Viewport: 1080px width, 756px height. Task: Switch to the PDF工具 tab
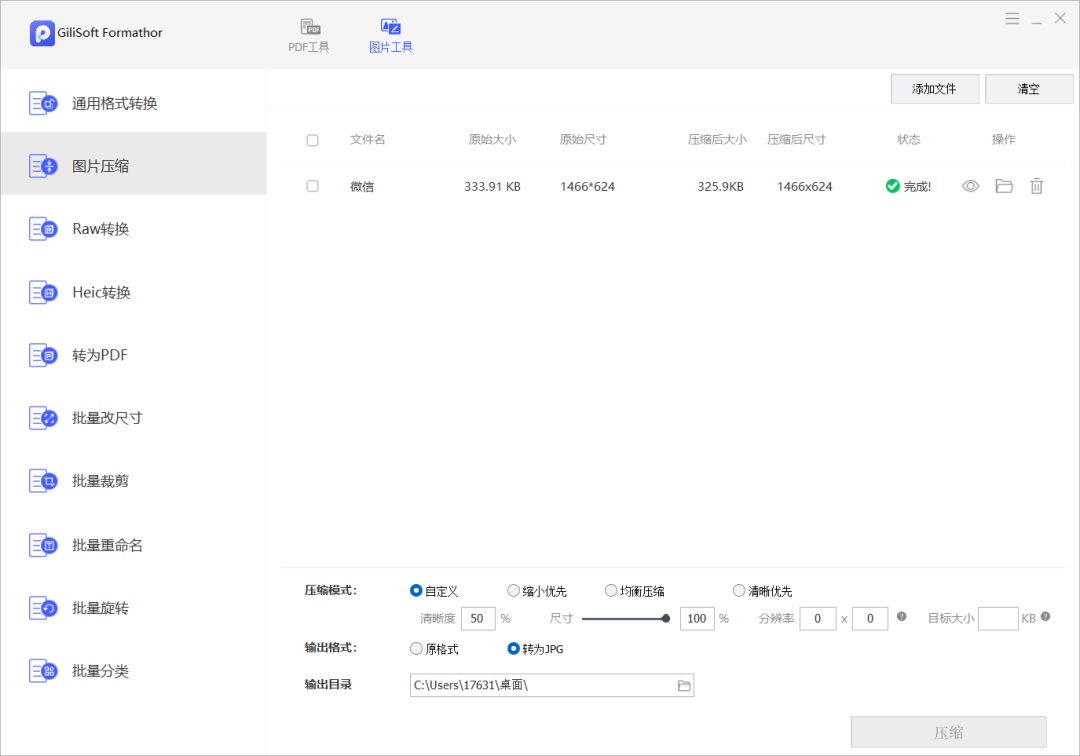(309, 35)
